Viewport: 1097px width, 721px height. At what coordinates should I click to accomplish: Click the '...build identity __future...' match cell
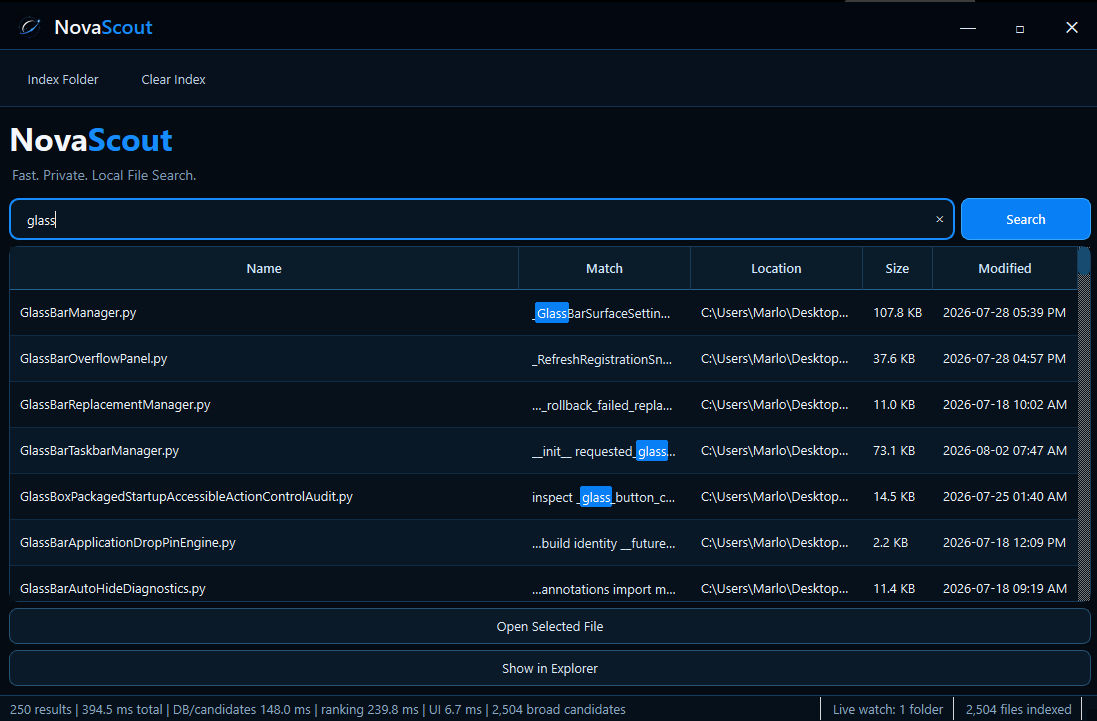click(604, 543)
